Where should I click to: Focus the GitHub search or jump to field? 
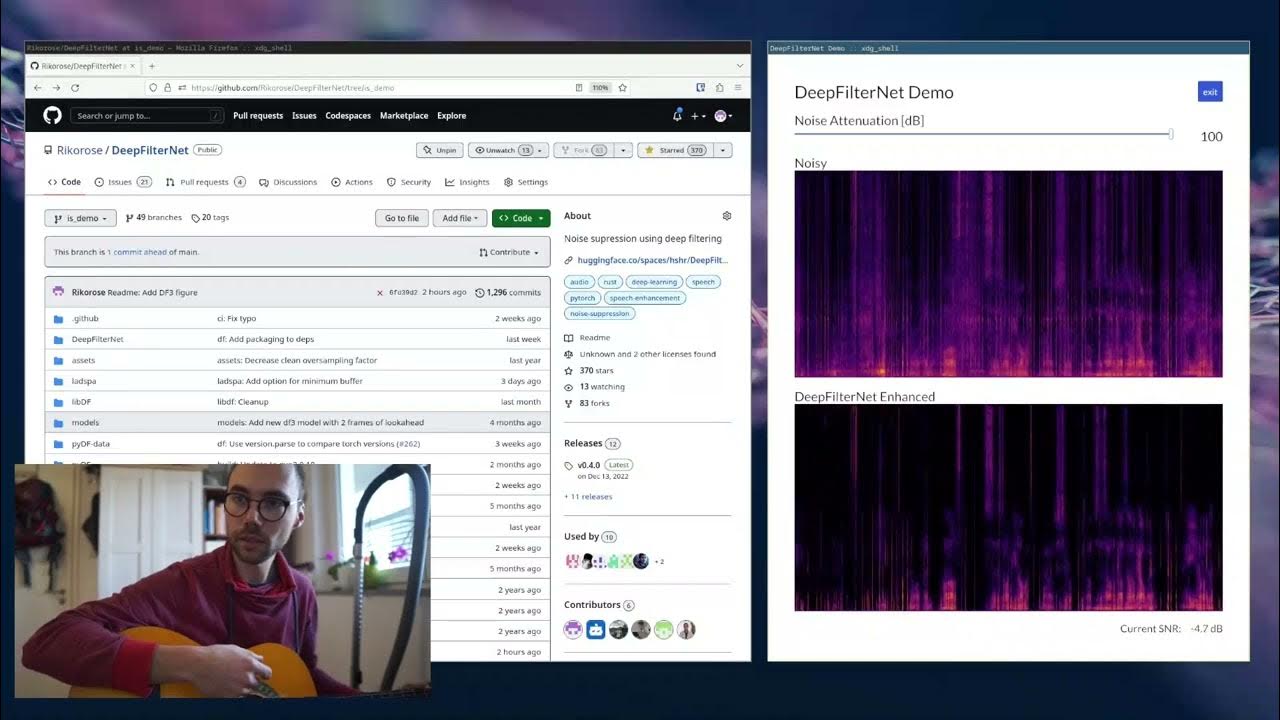click(147, 116)
